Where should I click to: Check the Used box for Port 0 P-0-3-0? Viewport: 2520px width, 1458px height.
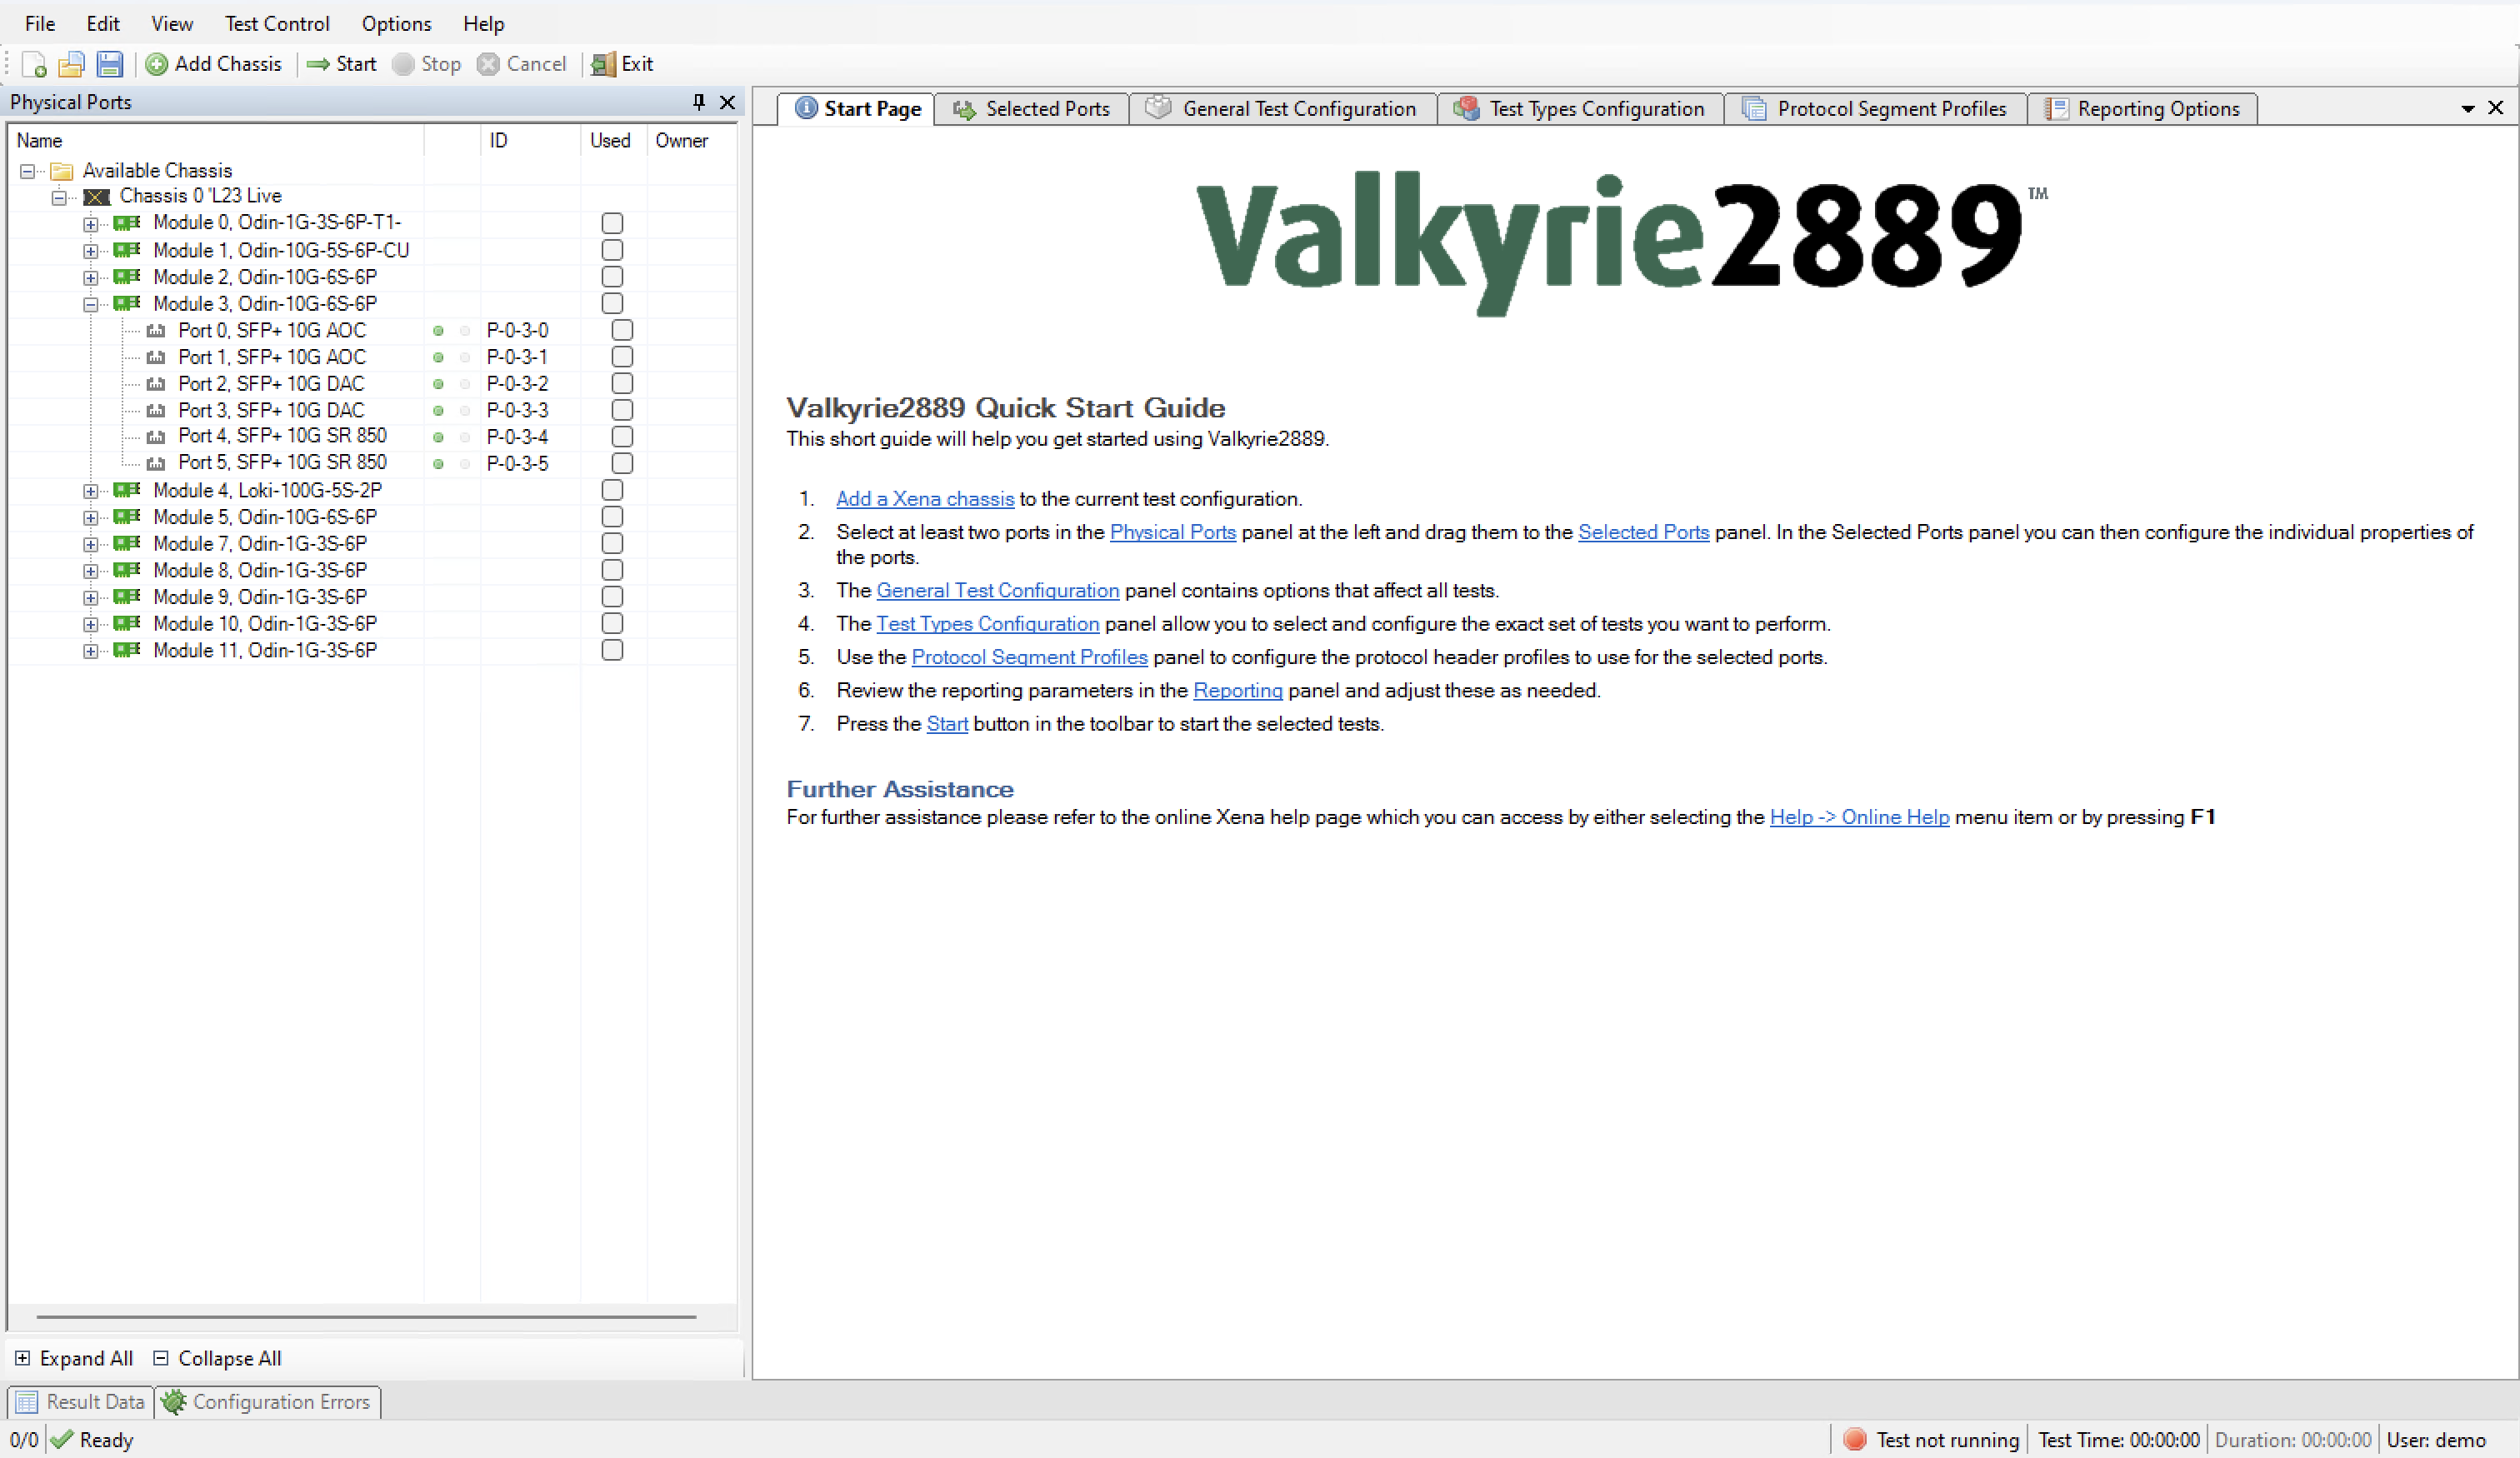(x=623, y=330)
